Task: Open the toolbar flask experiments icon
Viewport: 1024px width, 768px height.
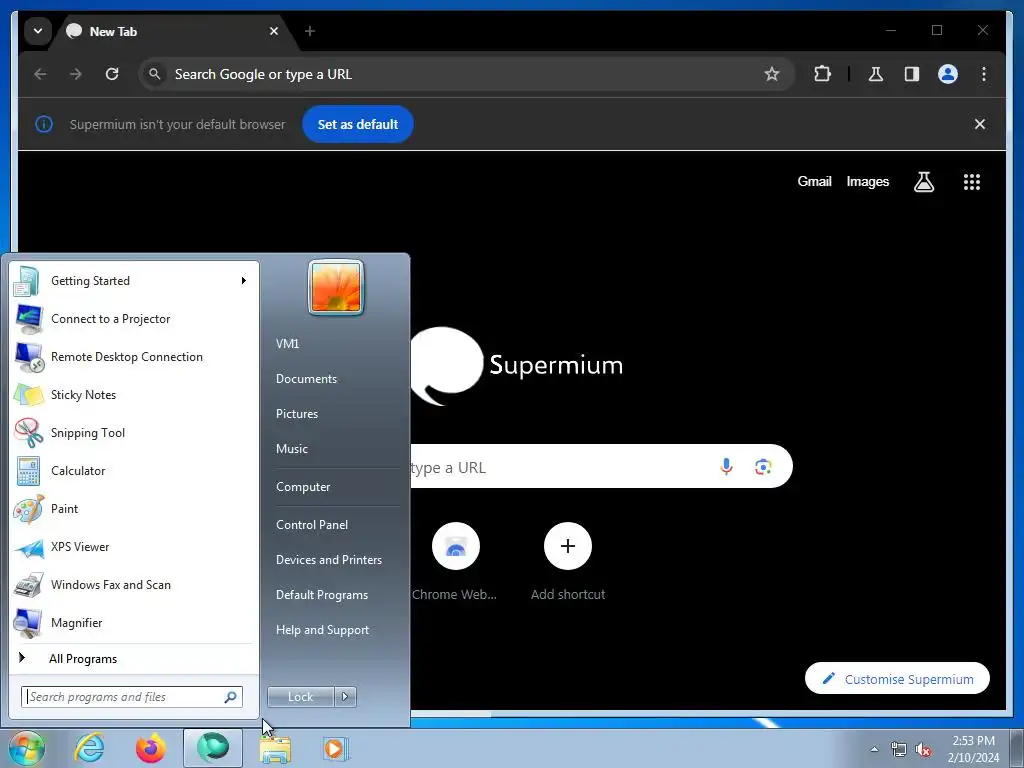Action: pyautogui.click(x=876, y=74)
